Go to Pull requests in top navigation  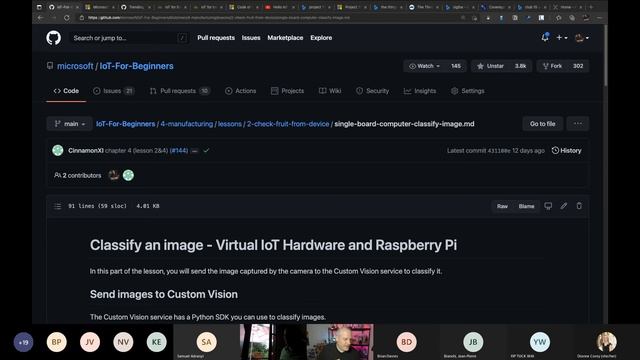pos(216,38)
